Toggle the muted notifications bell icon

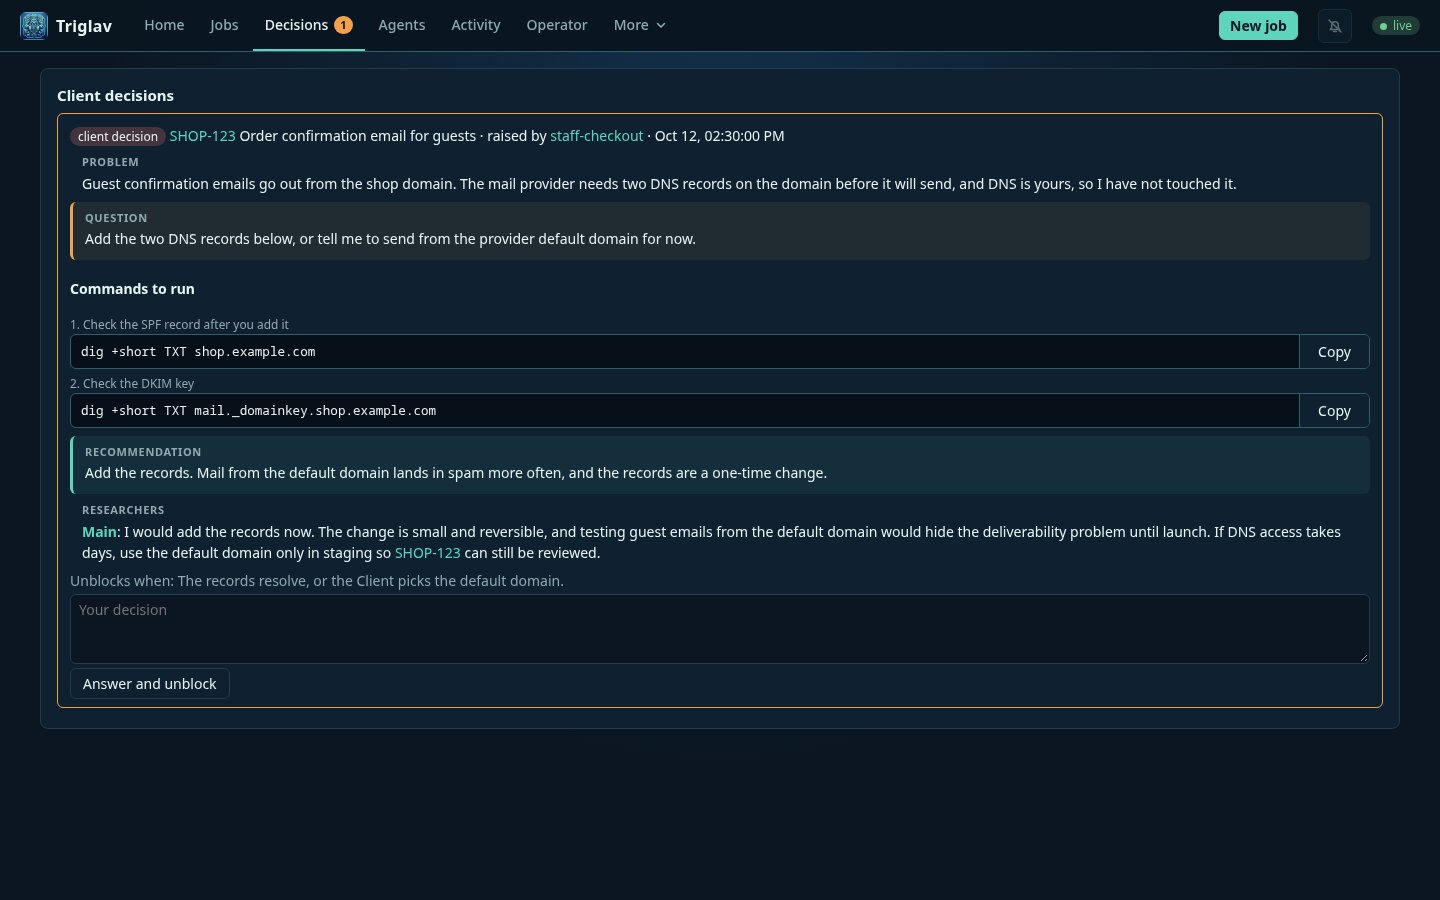click(x=1335, y=26)
